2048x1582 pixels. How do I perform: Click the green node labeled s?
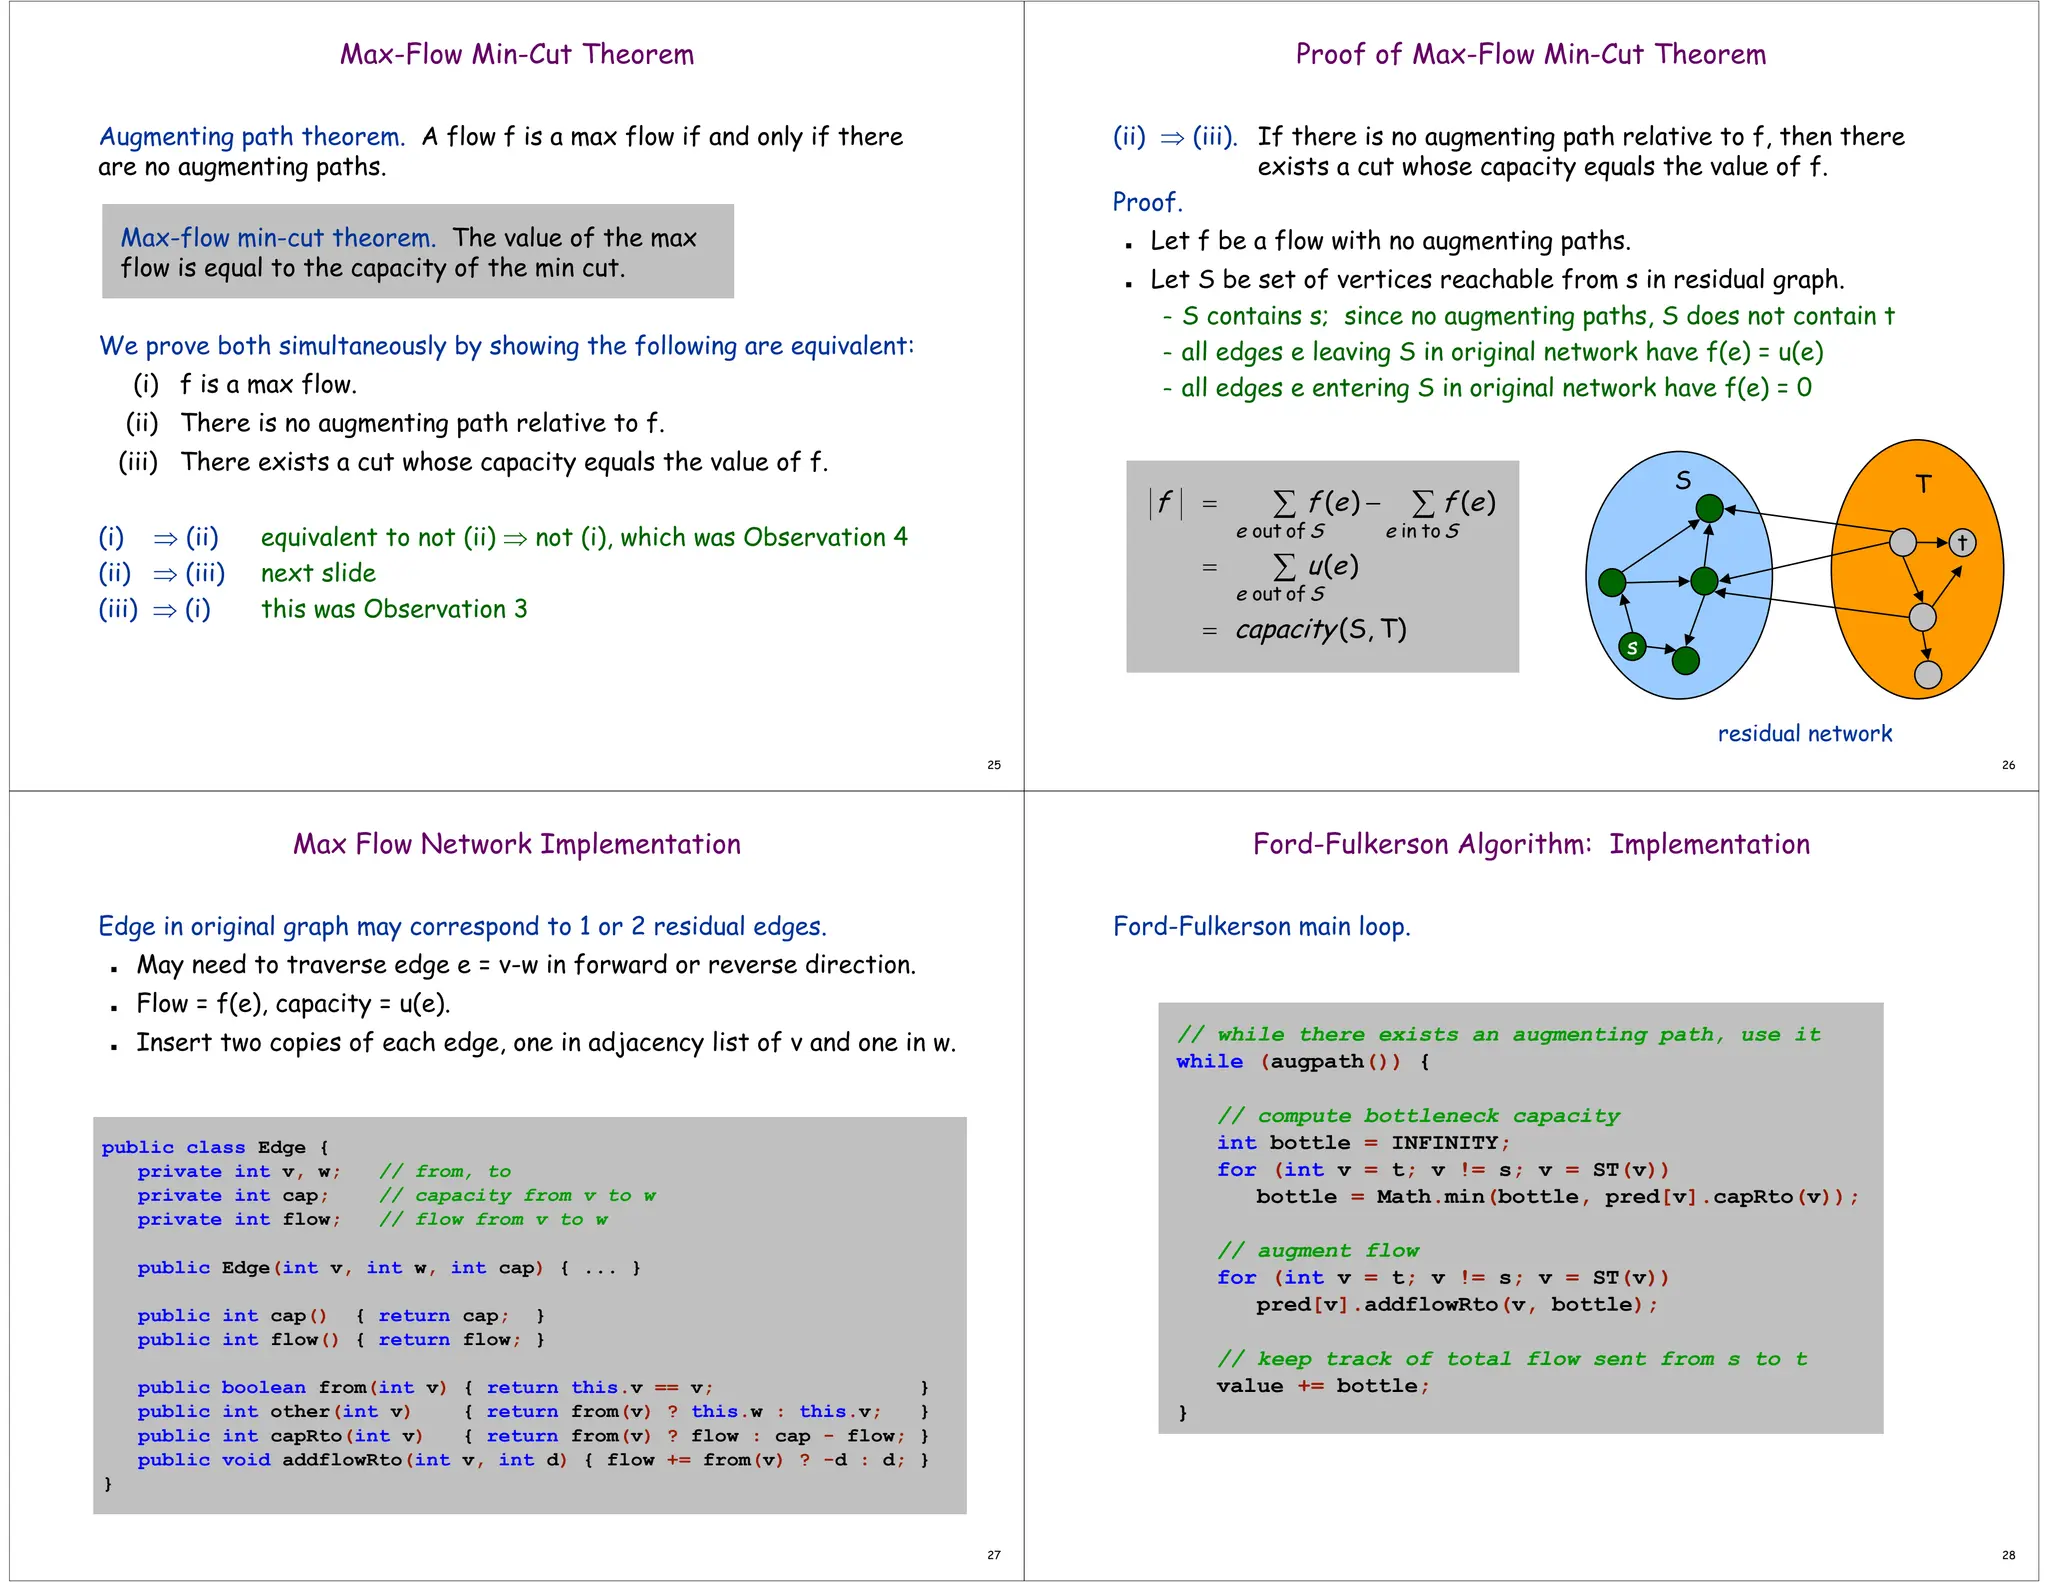(x=1632, y=647)
